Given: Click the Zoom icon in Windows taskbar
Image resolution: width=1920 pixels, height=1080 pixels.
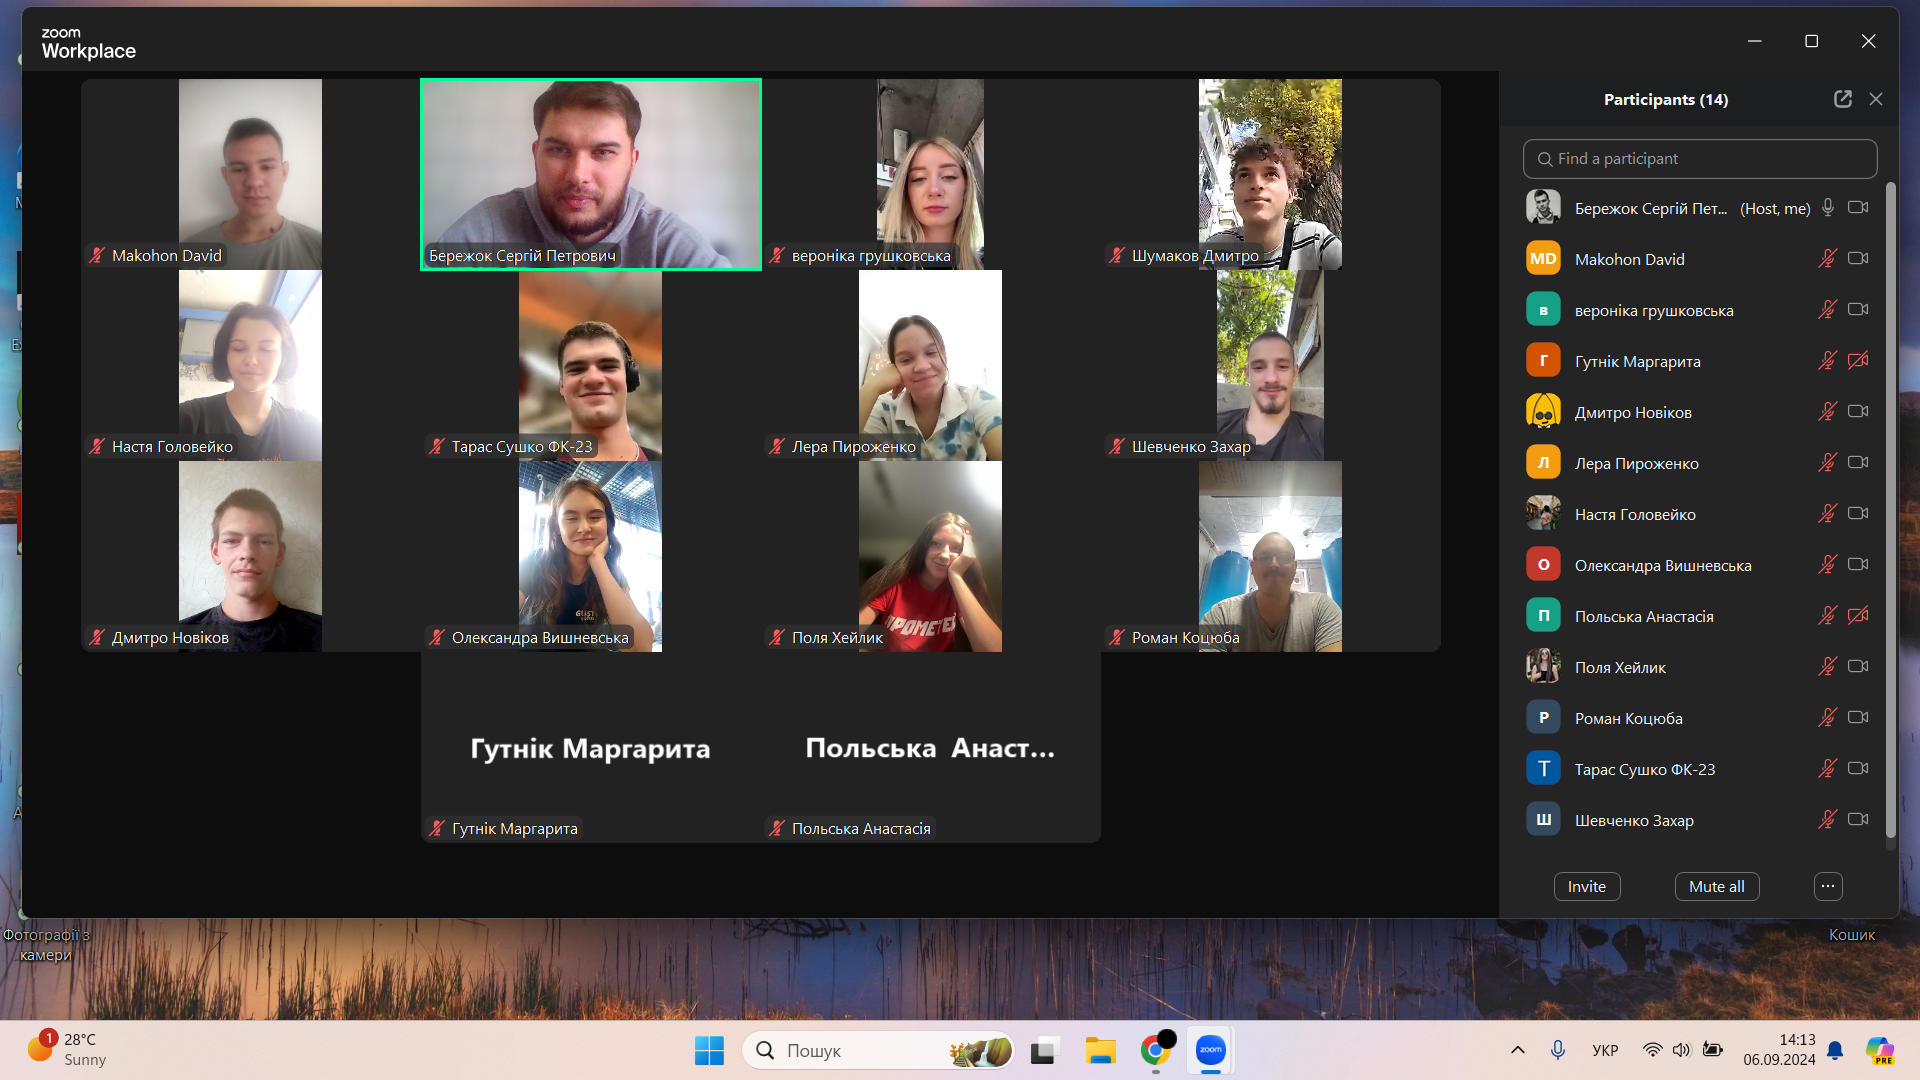Looking at the screenshot, I should pyautogui.click(x=1211, y=1050).
